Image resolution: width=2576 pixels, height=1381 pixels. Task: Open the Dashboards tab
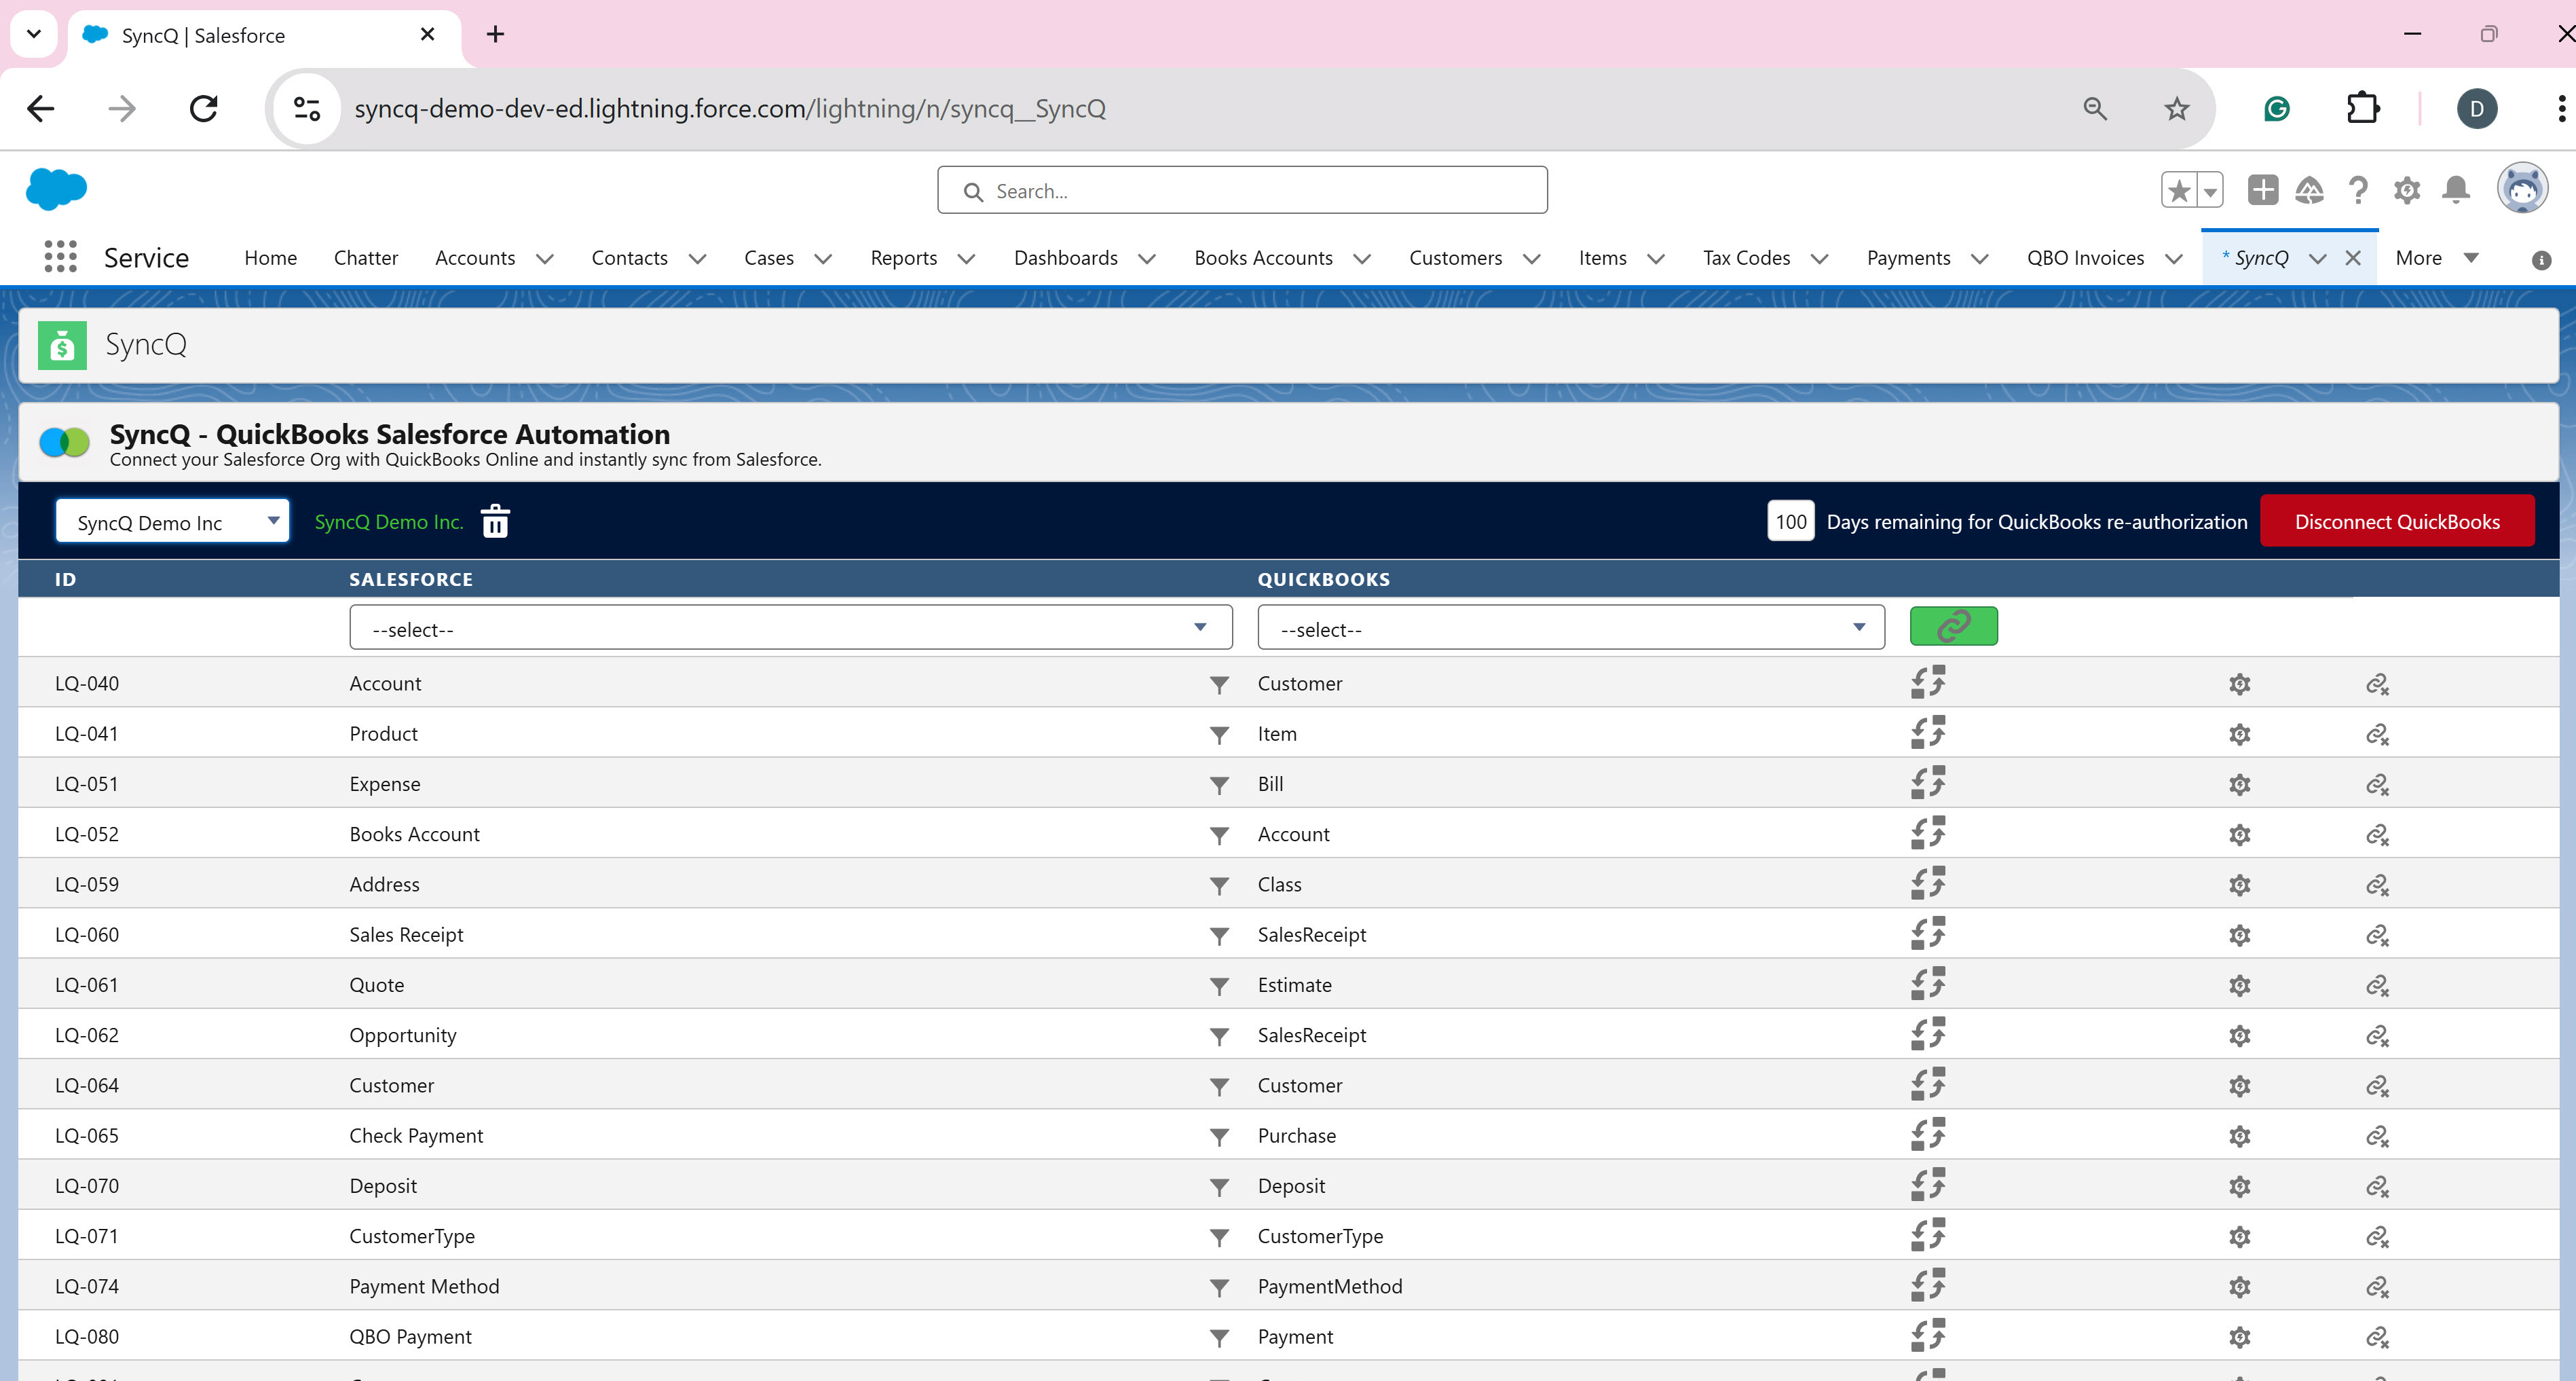point(1065,257)
